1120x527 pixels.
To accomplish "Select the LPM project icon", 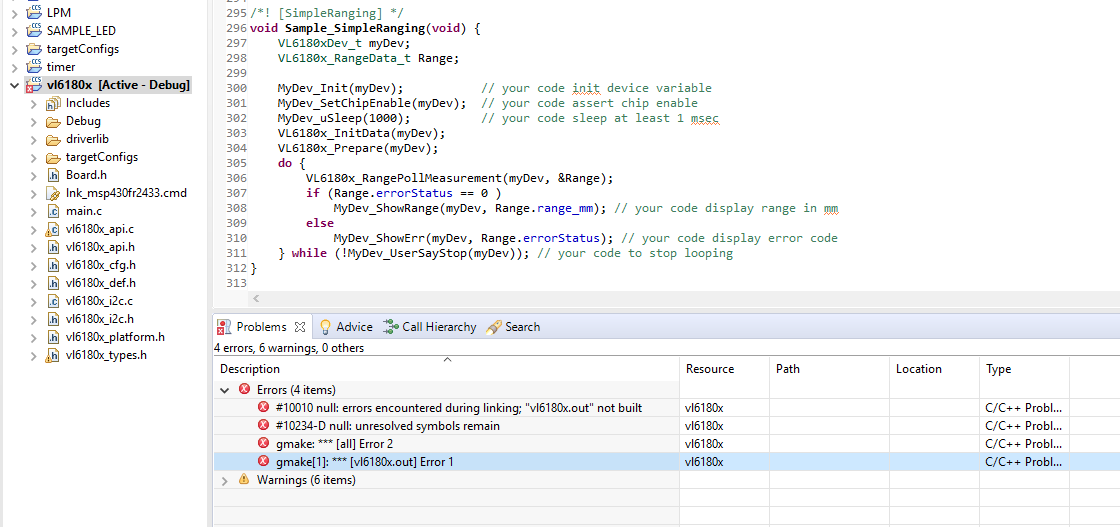I will click(x=34, y=12).
